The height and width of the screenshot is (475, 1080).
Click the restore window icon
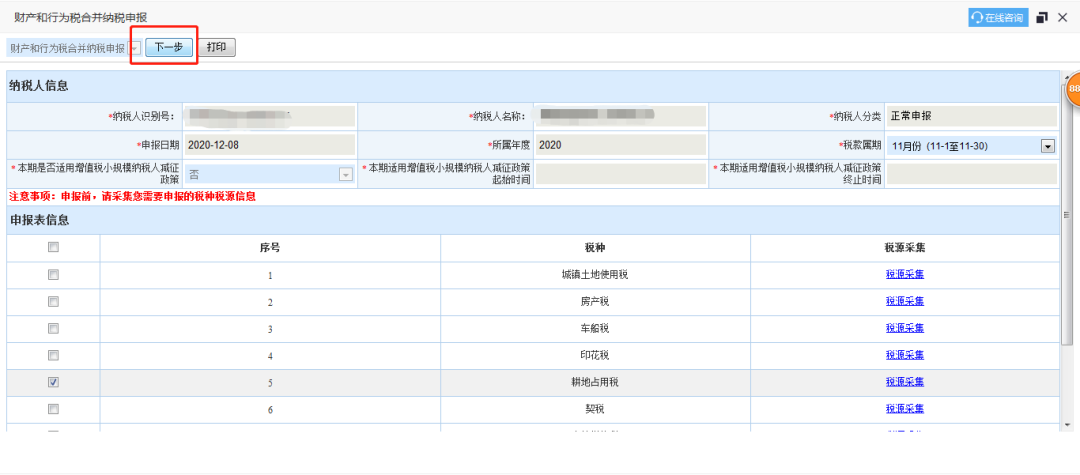click(1042, 17)
